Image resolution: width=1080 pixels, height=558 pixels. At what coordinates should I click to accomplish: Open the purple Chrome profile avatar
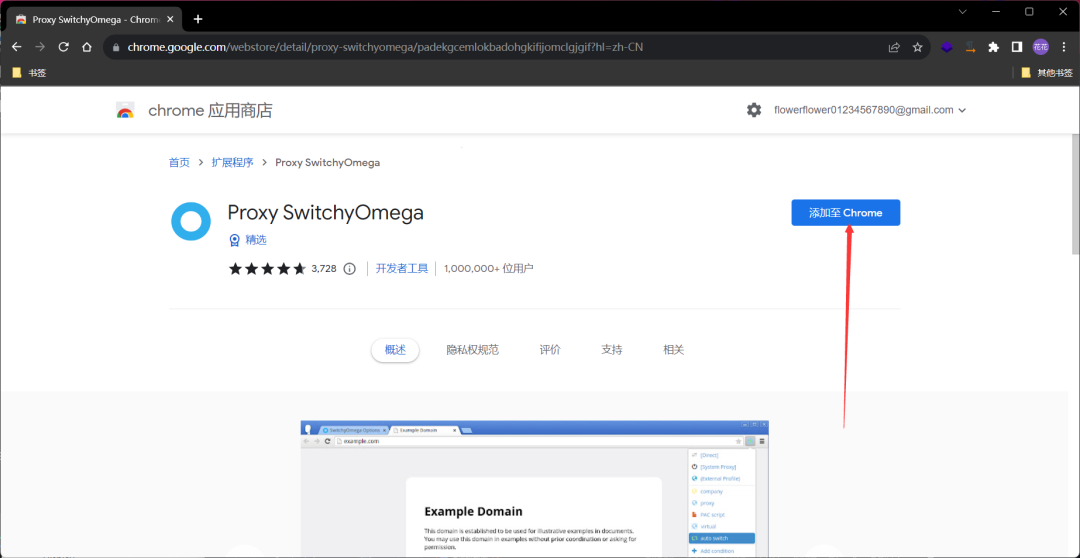[x=1041, y=47]
